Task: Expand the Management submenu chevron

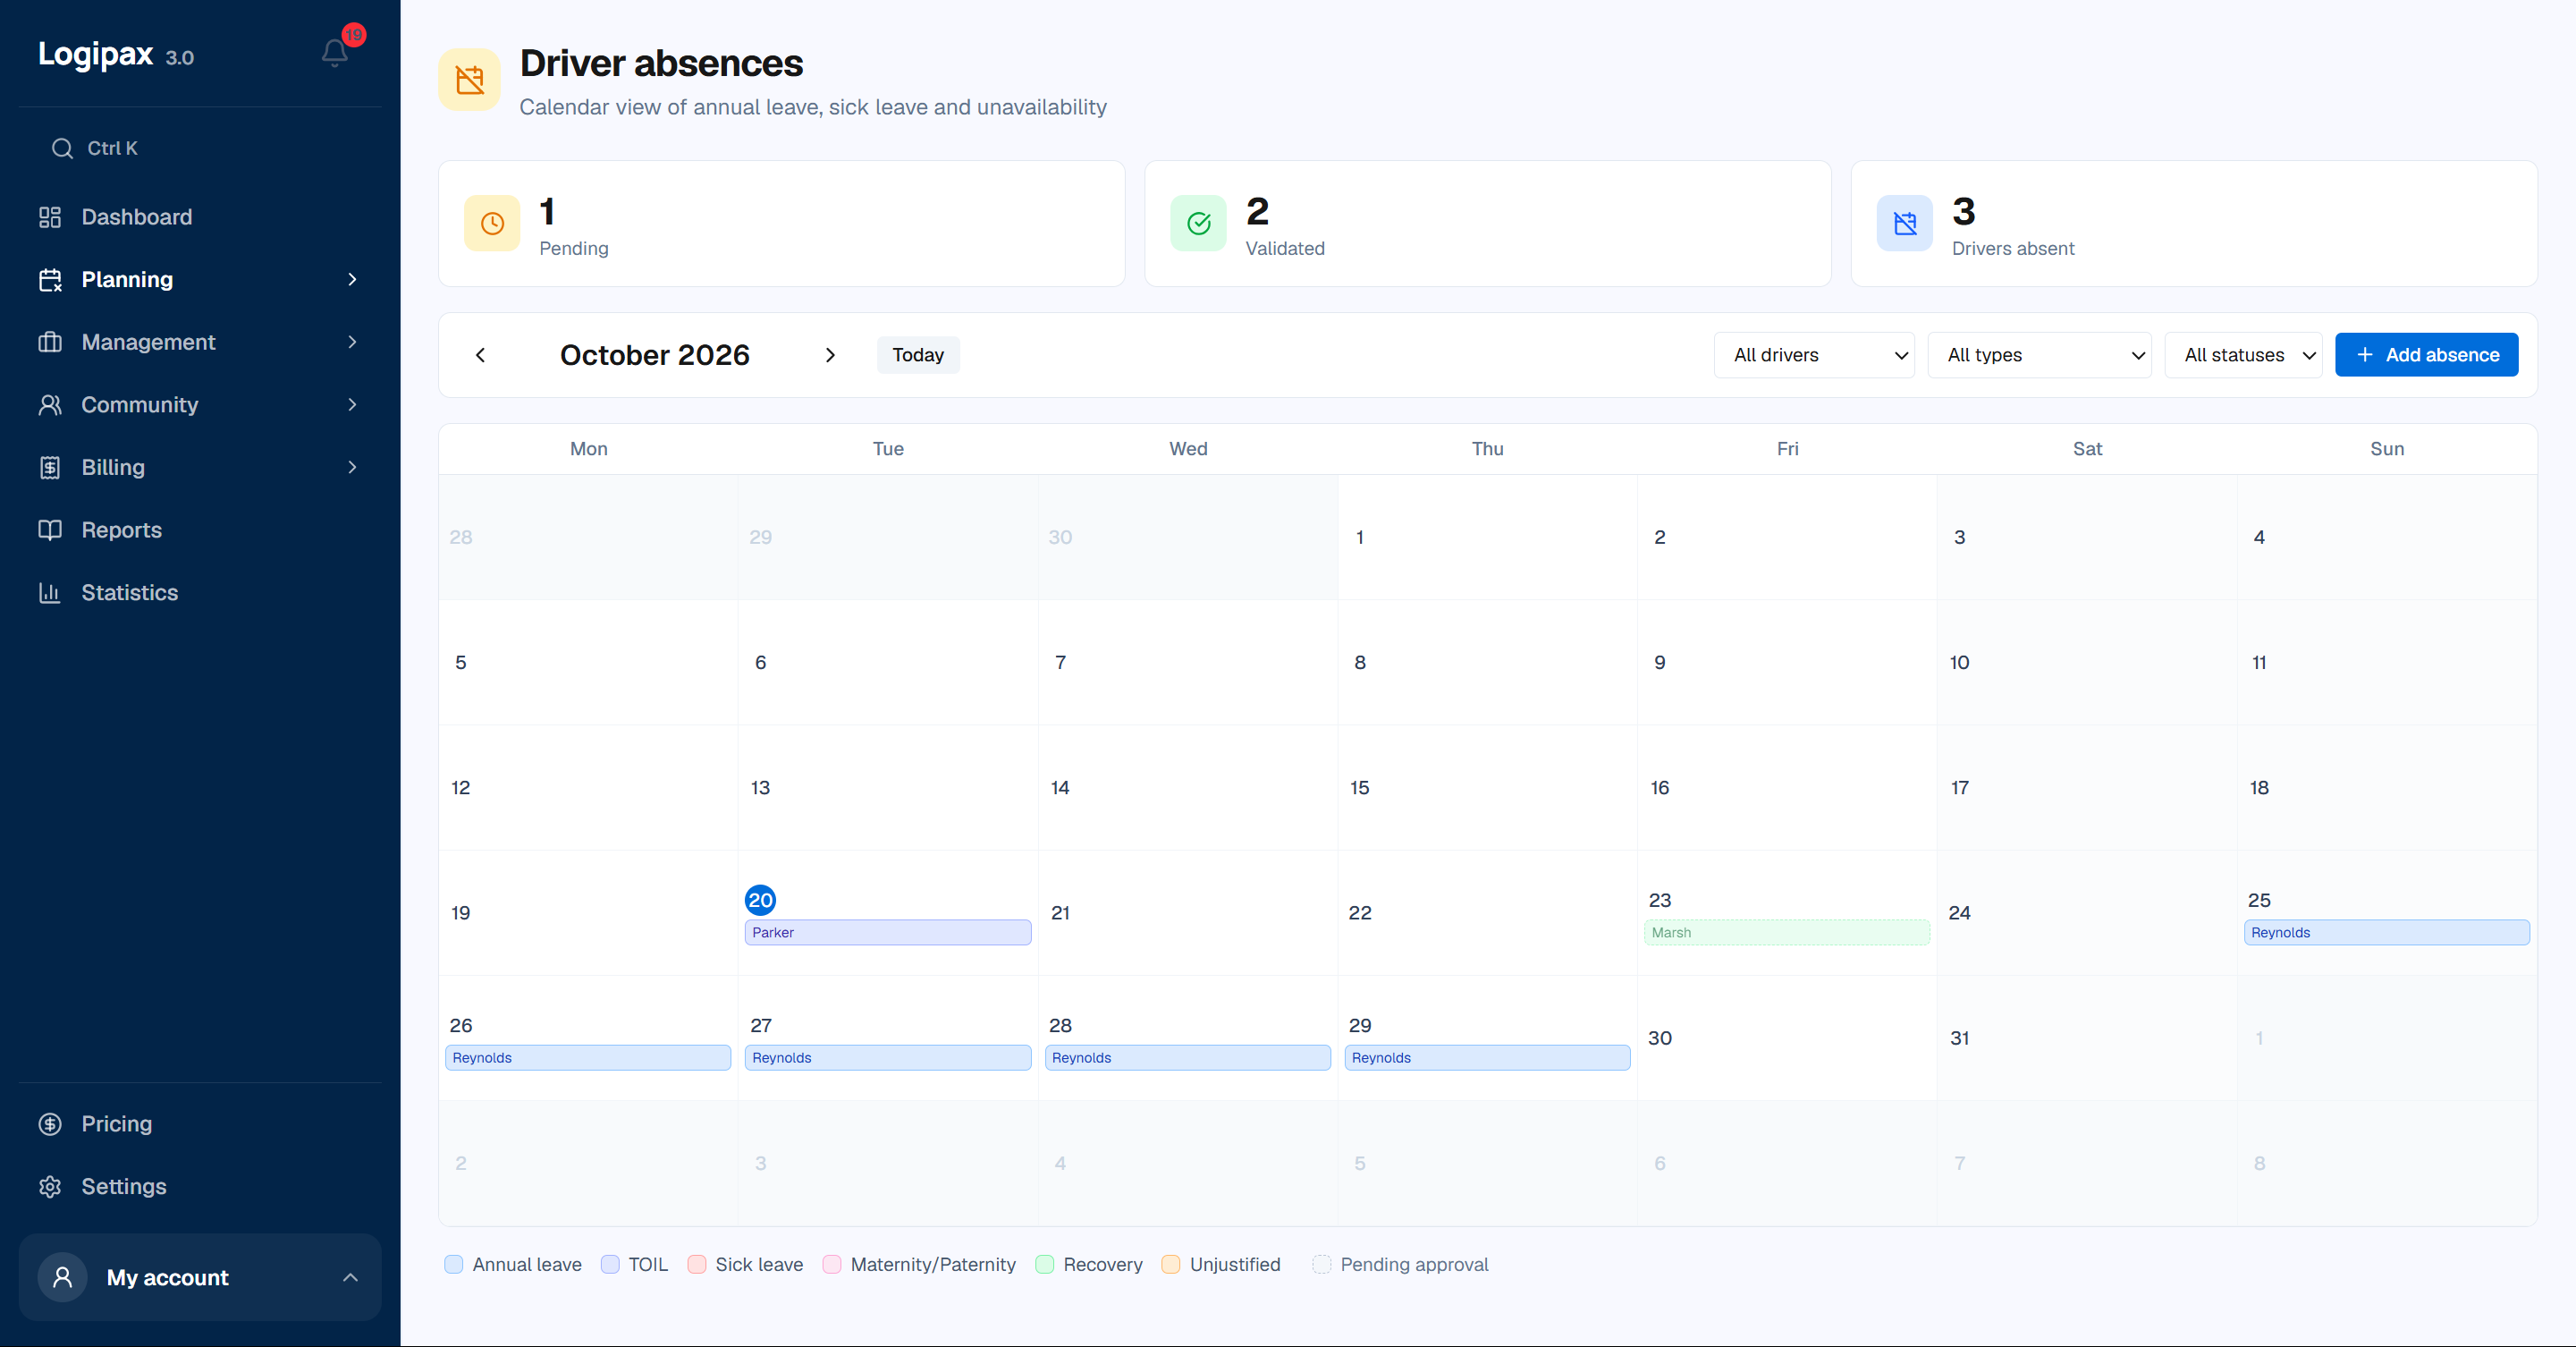Action: click(352, 342)
